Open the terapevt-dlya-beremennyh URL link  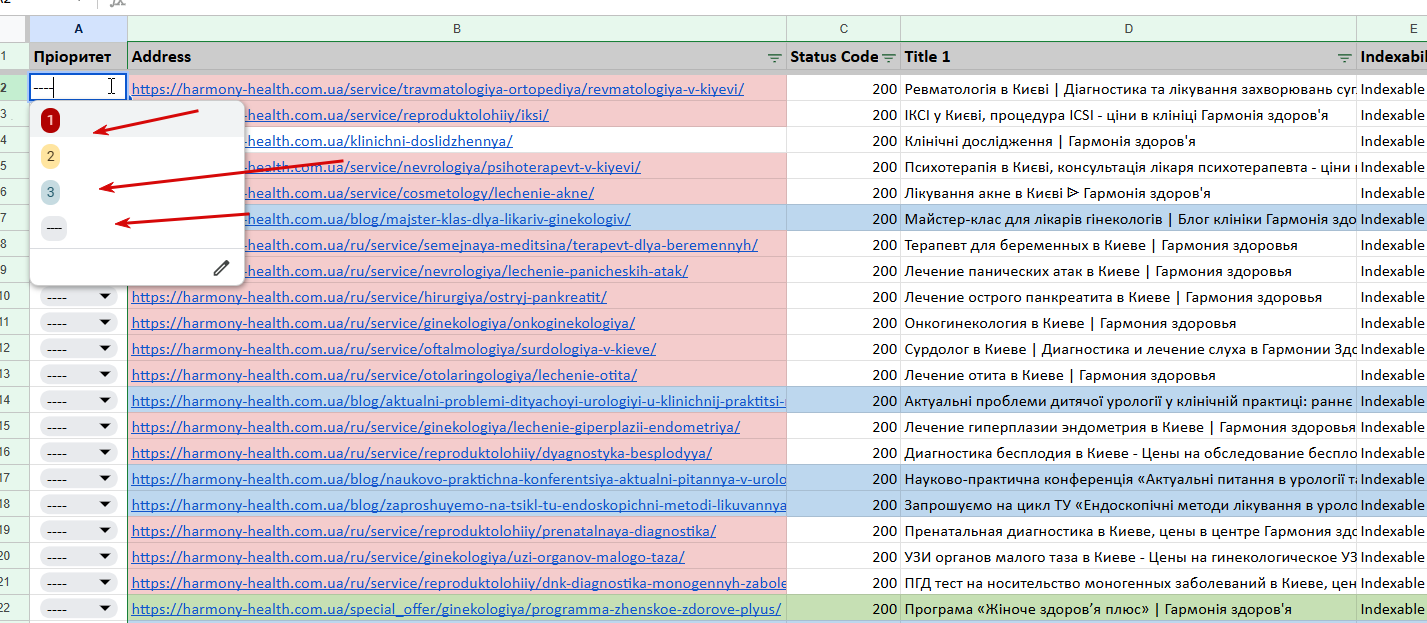pyautogui.click(x=500, y=245)
